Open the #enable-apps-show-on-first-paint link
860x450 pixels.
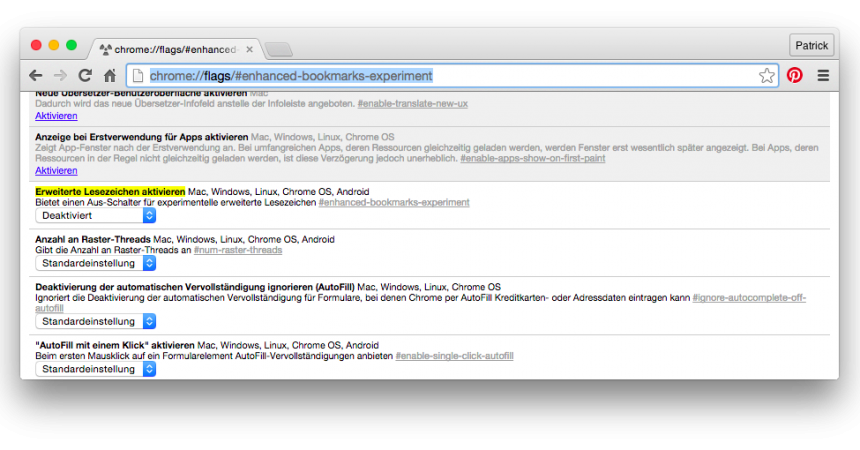[x=533, y=159]
